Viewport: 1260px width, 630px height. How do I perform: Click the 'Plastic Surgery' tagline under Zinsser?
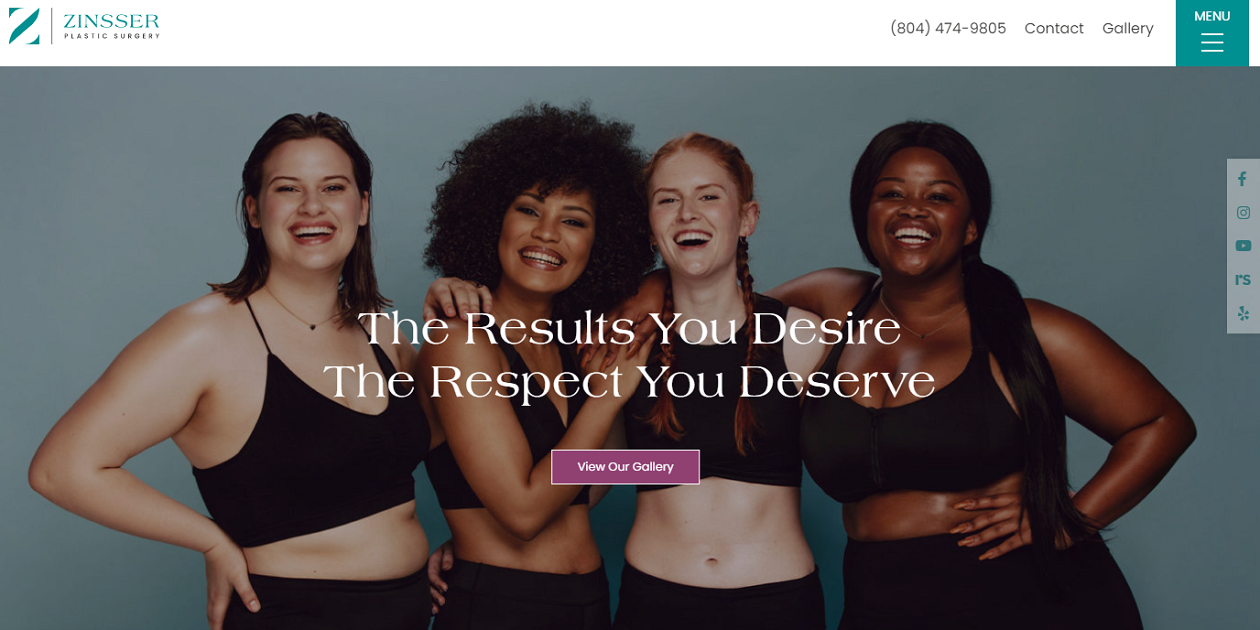112,36
